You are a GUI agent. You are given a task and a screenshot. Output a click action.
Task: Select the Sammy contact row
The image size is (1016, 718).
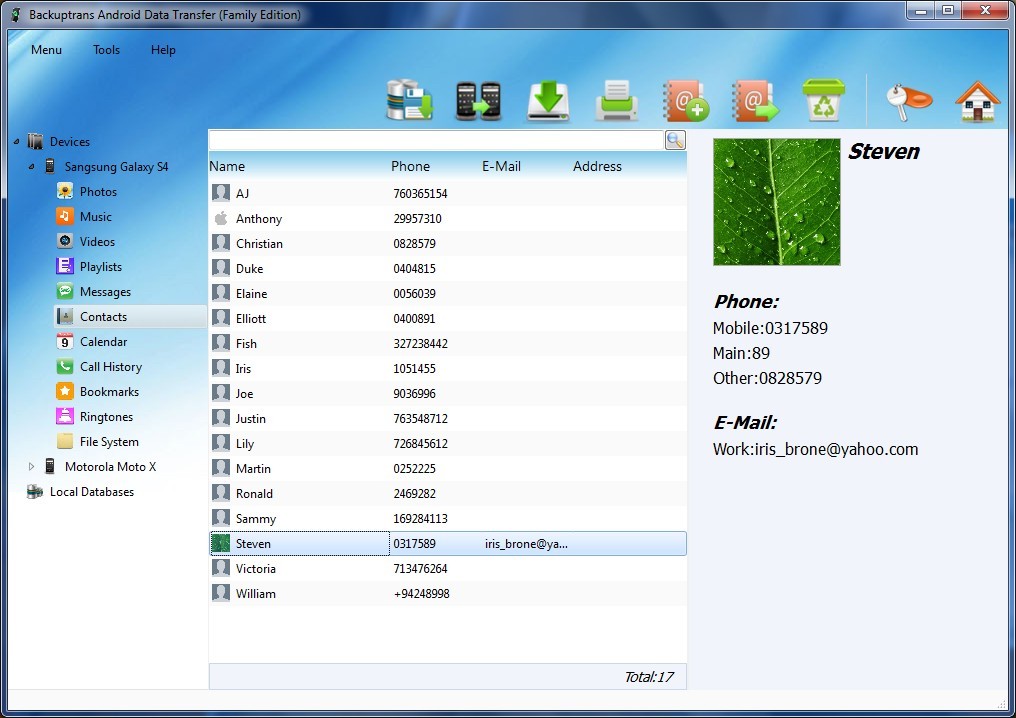point(448,518)
